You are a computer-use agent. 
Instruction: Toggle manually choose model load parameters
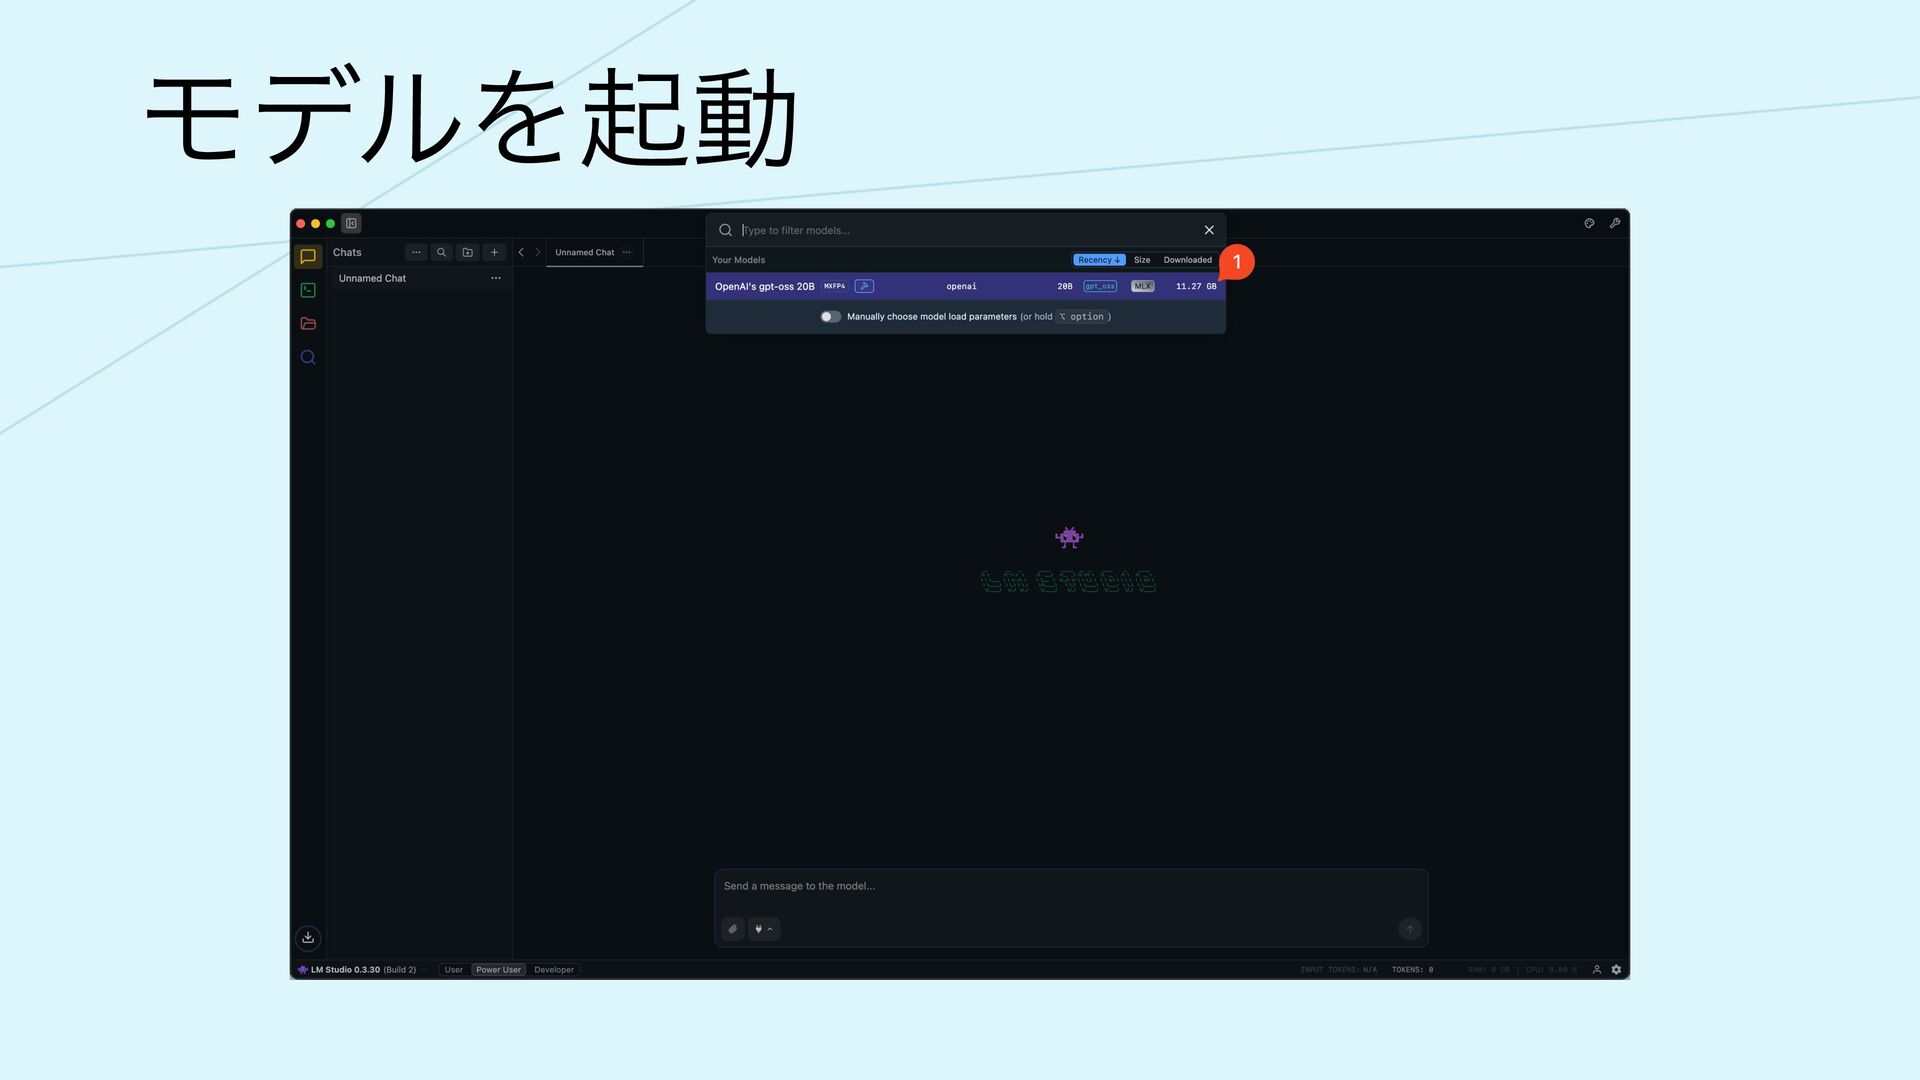click(830, 317)
